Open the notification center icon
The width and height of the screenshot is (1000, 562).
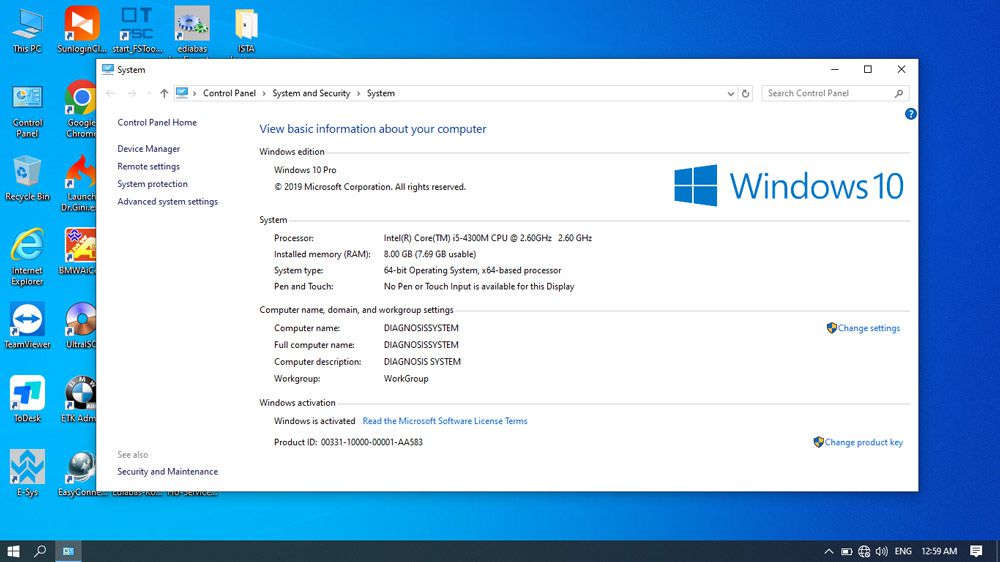pos(976,551)
